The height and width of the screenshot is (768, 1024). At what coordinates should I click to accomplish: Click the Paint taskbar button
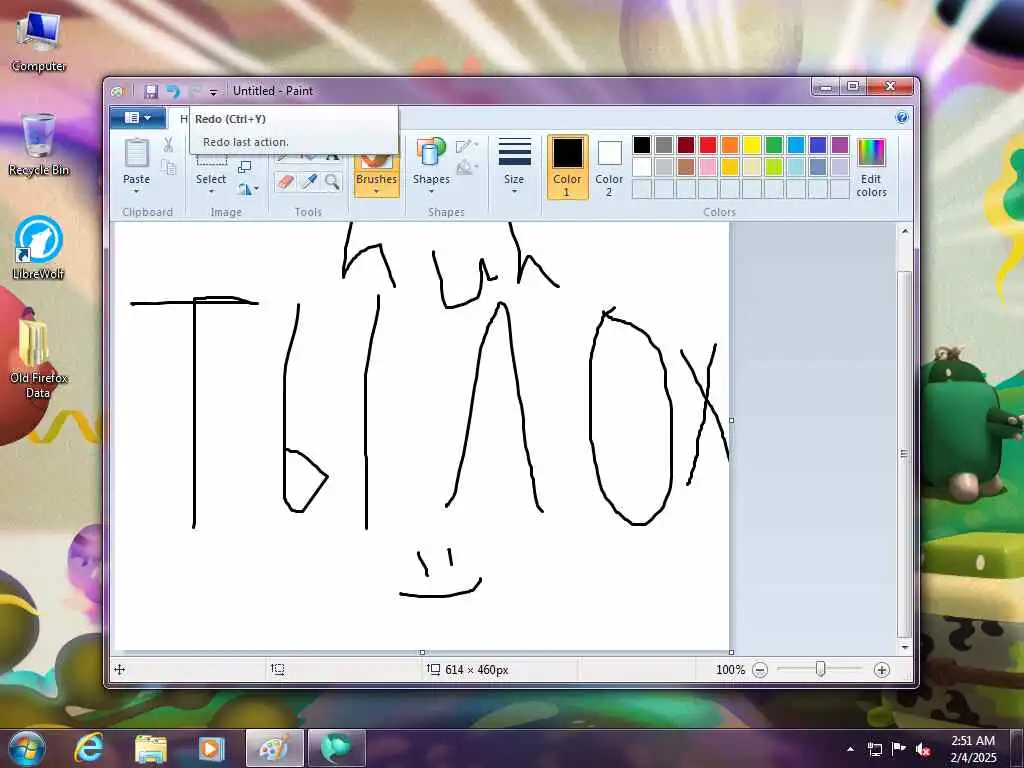(274, 748)
